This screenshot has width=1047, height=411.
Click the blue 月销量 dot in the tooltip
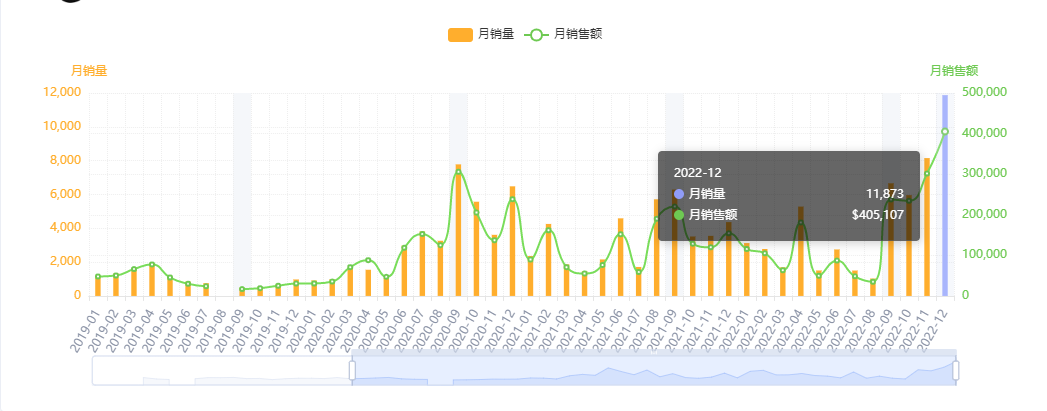(679, 194)
